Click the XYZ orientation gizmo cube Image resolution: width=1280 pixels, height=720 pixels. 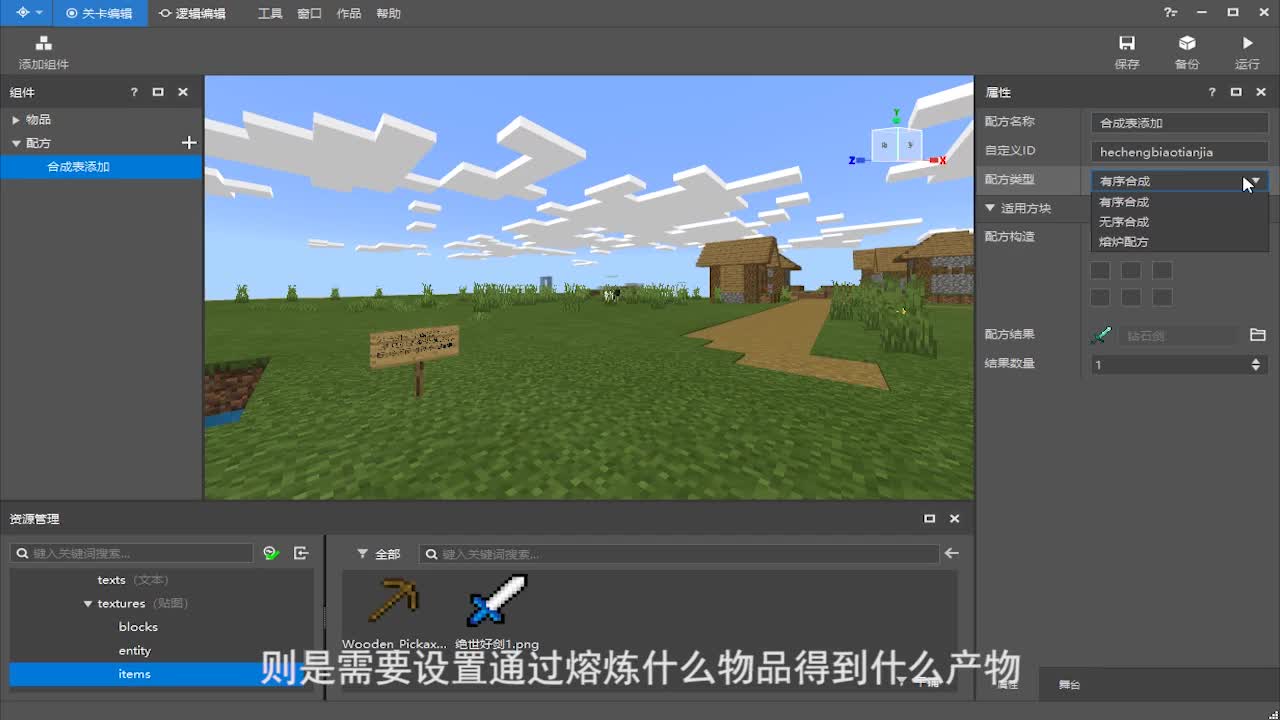point(896,146)
